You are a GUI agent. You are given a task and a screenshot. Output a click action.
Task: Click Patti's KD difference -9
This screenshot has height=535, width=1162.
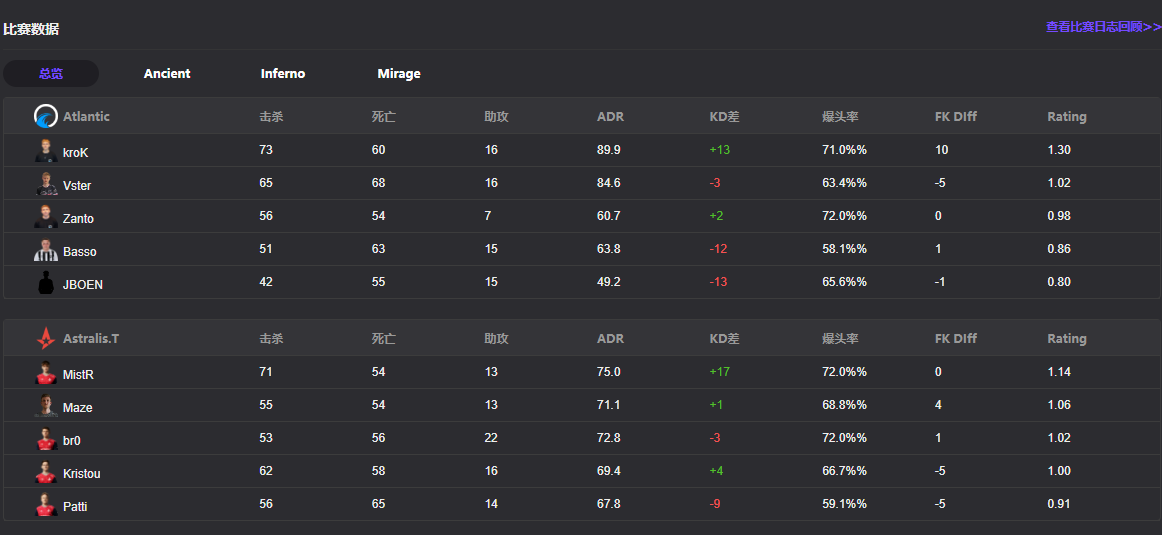pyautogui.click(x=715, y=504)
